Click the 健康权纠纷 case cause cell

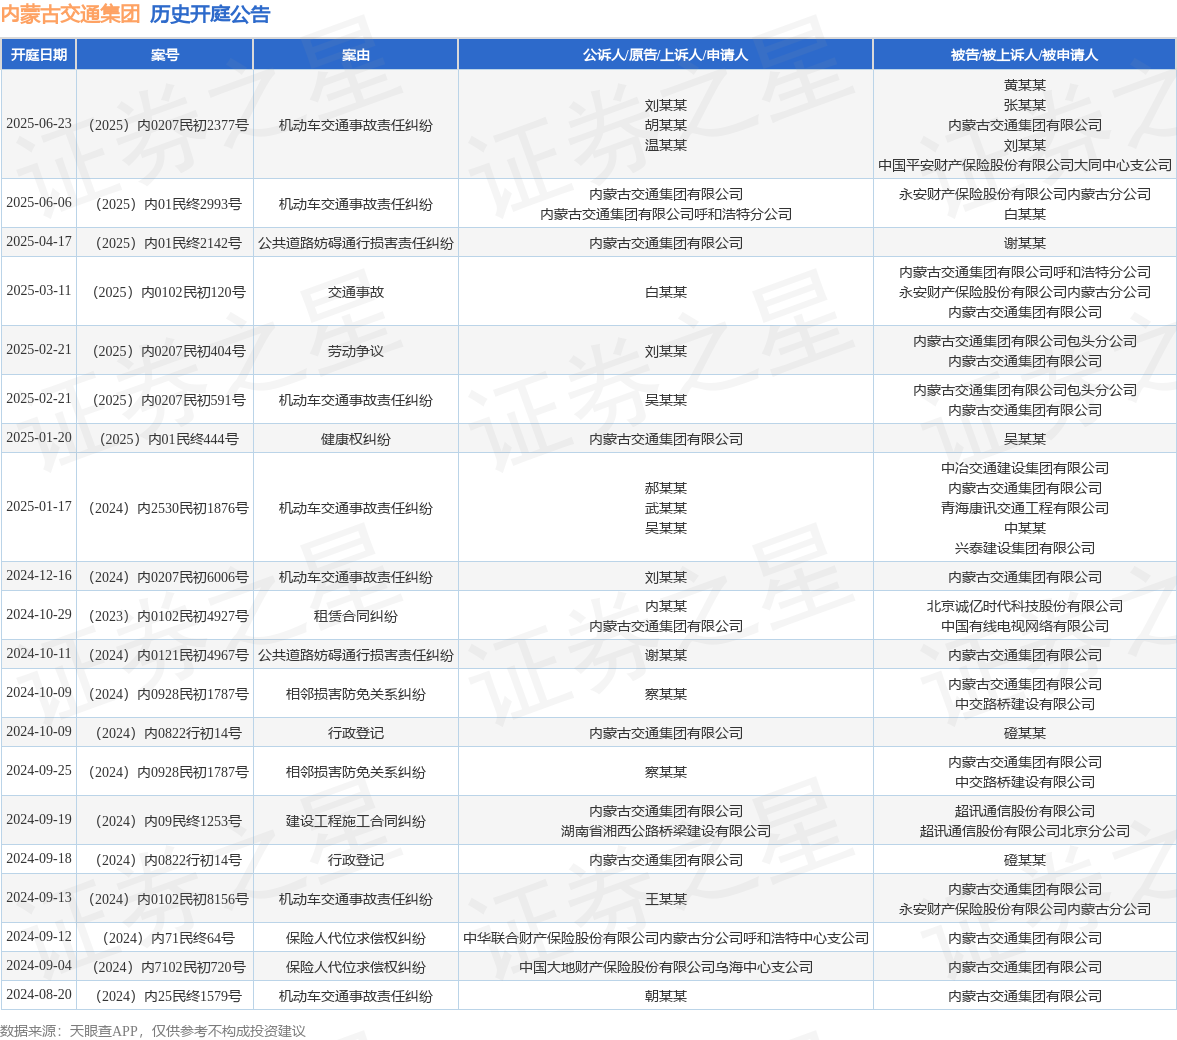[x=356, y=439]
